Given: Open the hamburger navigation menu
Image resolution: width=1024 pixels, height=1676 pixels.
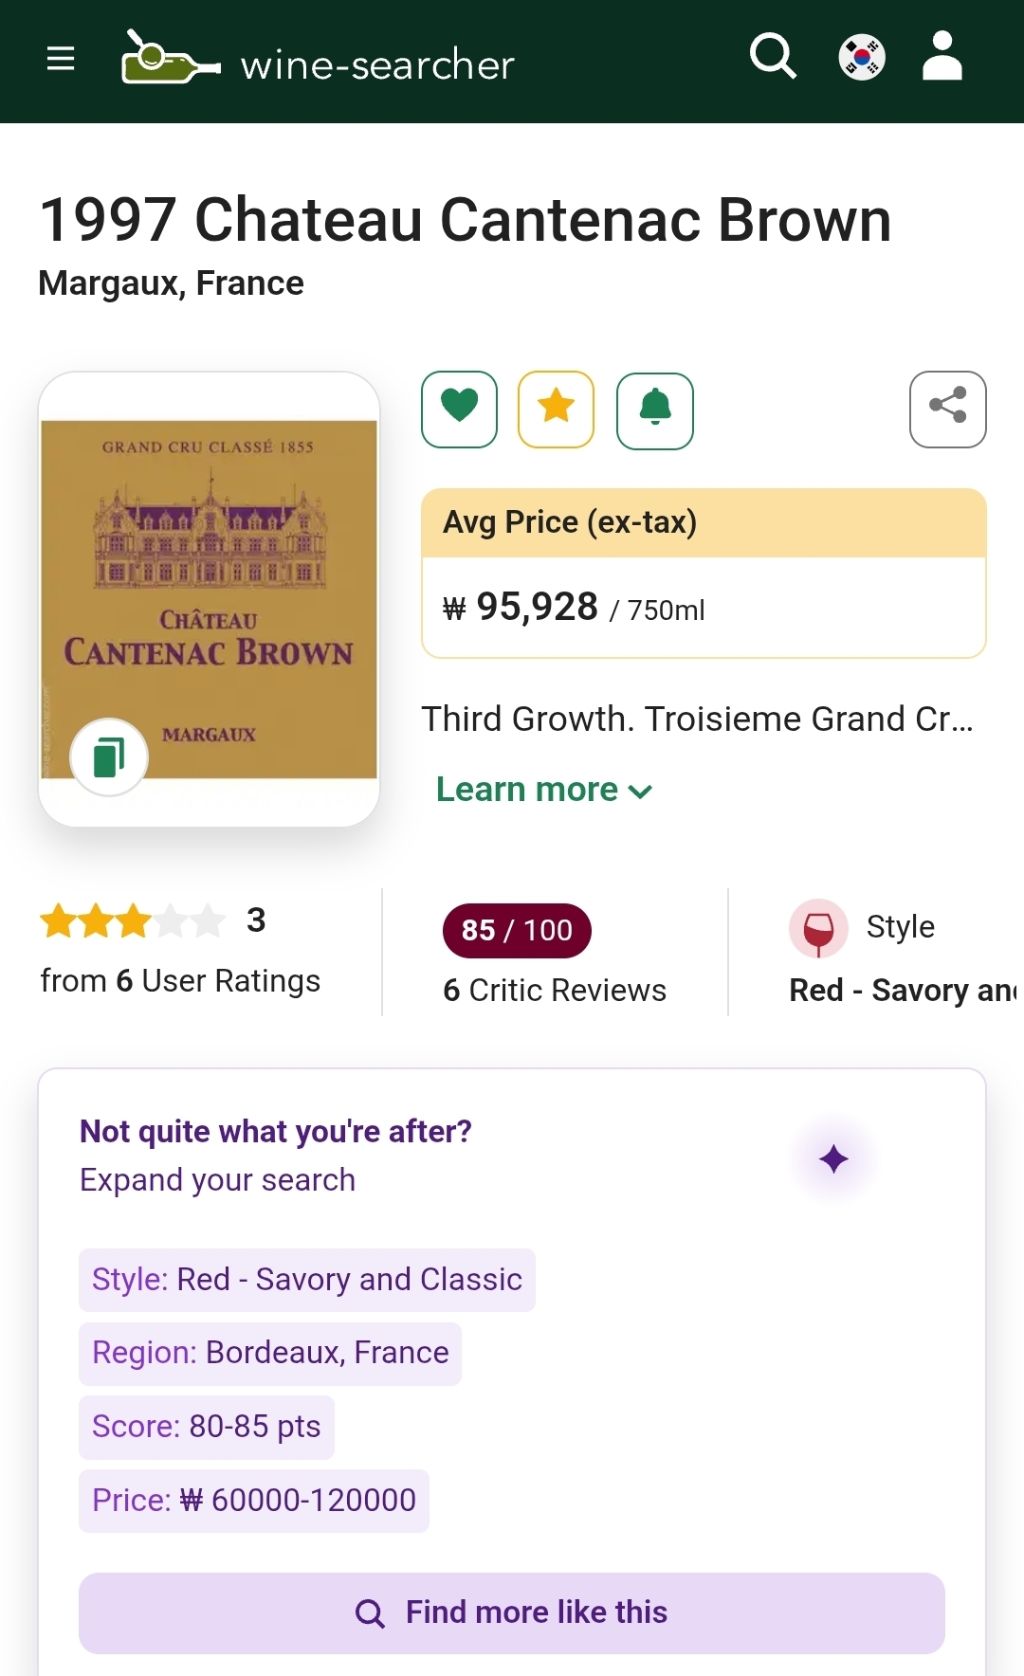Looking at the screenshot, I should (x=61, y=59).
